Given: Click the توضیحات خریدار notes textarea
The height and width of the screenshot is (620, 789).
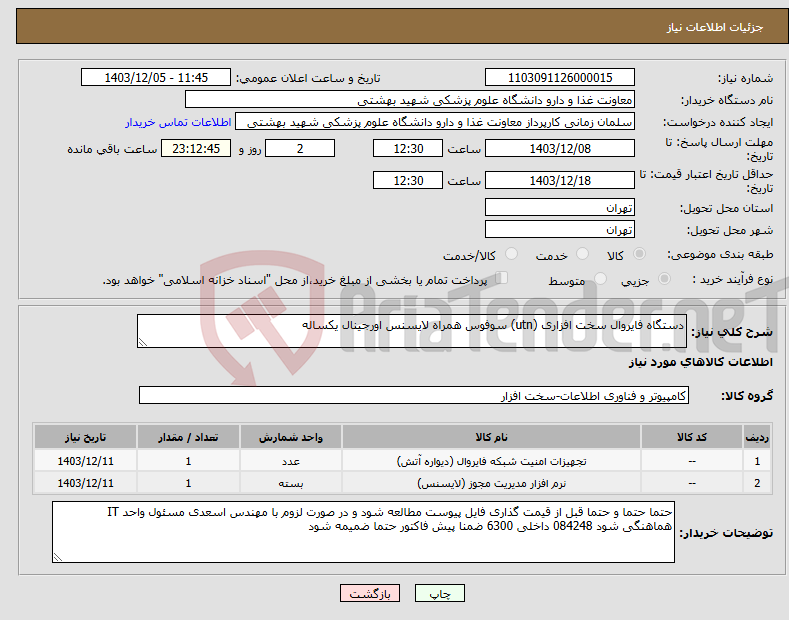Looking at the screenshot, I should [363, 532].
